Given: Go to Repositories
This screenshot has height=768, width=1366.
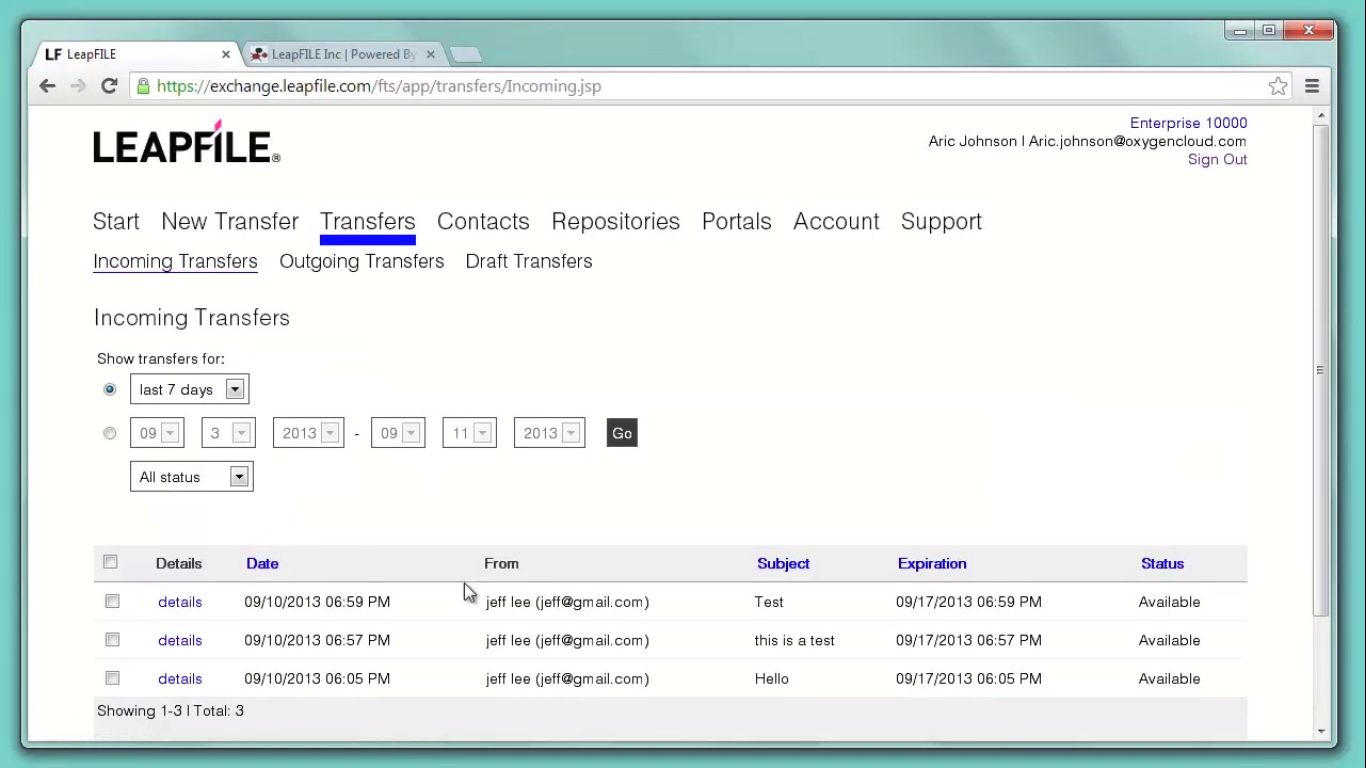Looking at the screenshot, I should [x=616, y=221].
